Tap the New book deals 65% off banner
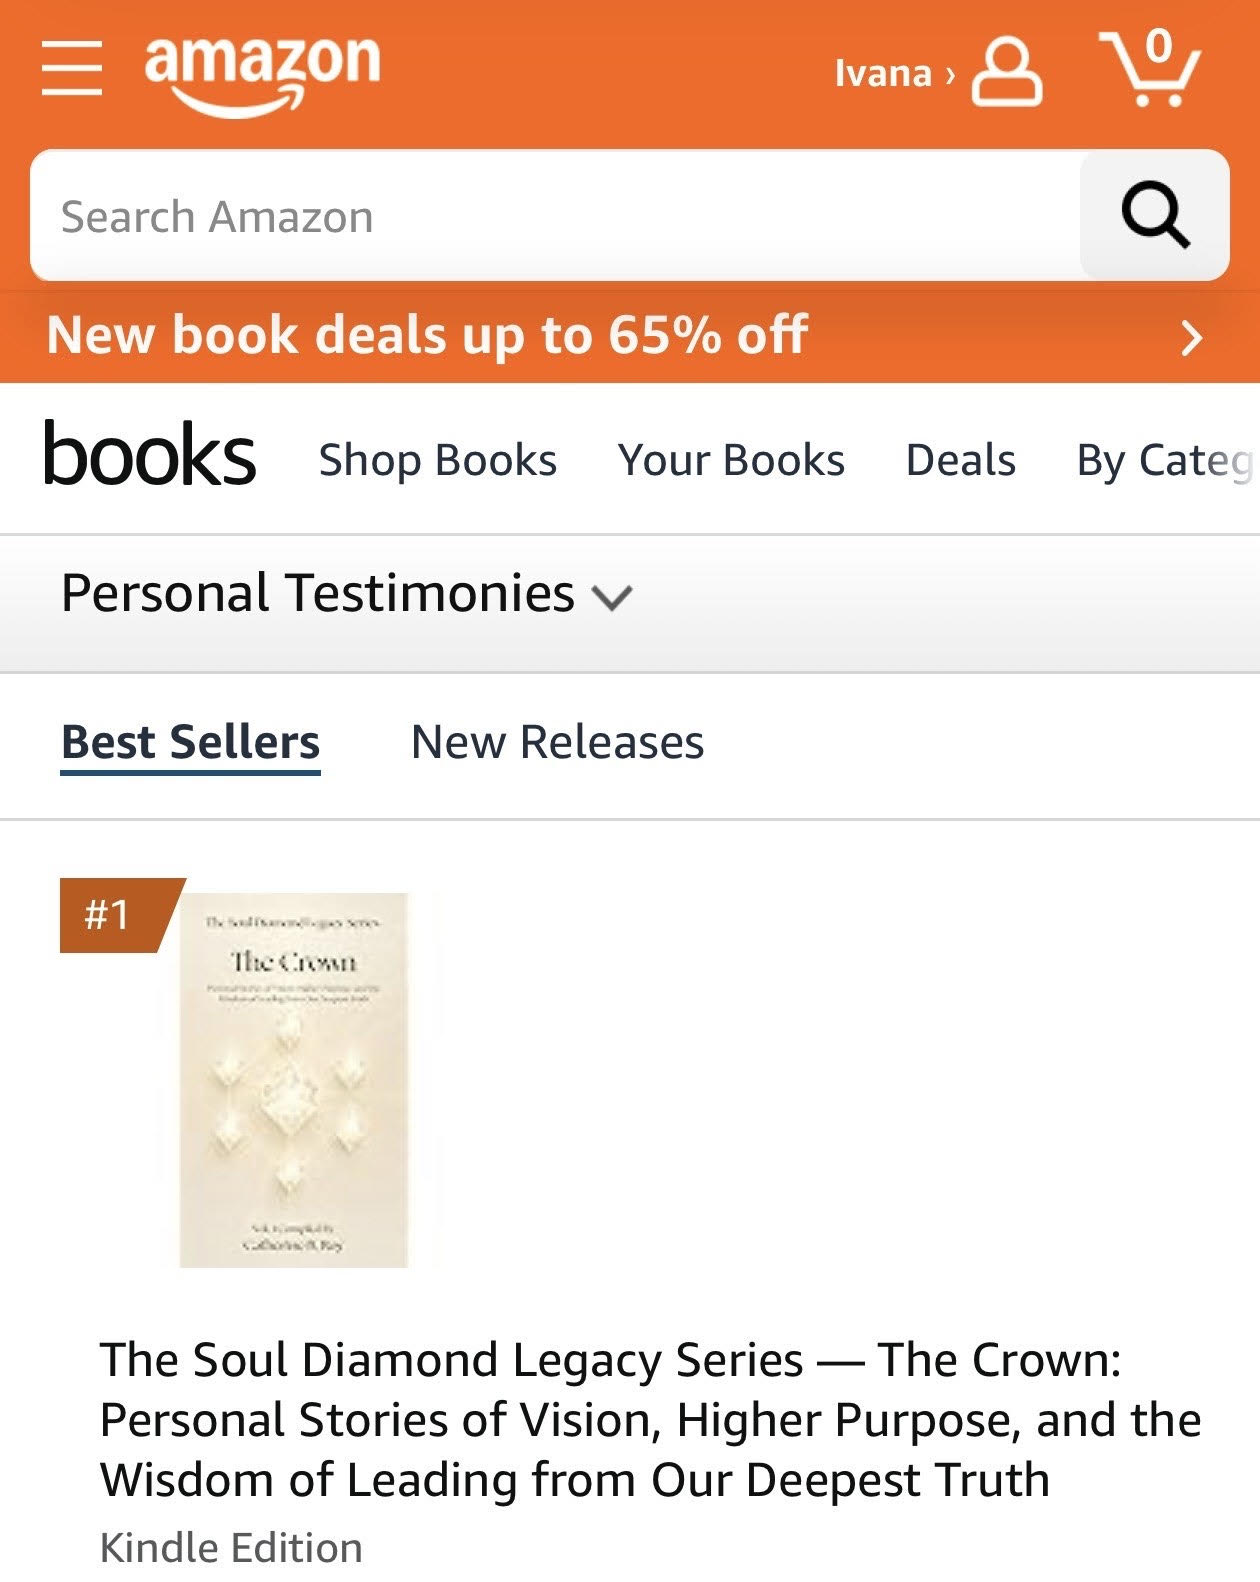 (x=427, y=336)
